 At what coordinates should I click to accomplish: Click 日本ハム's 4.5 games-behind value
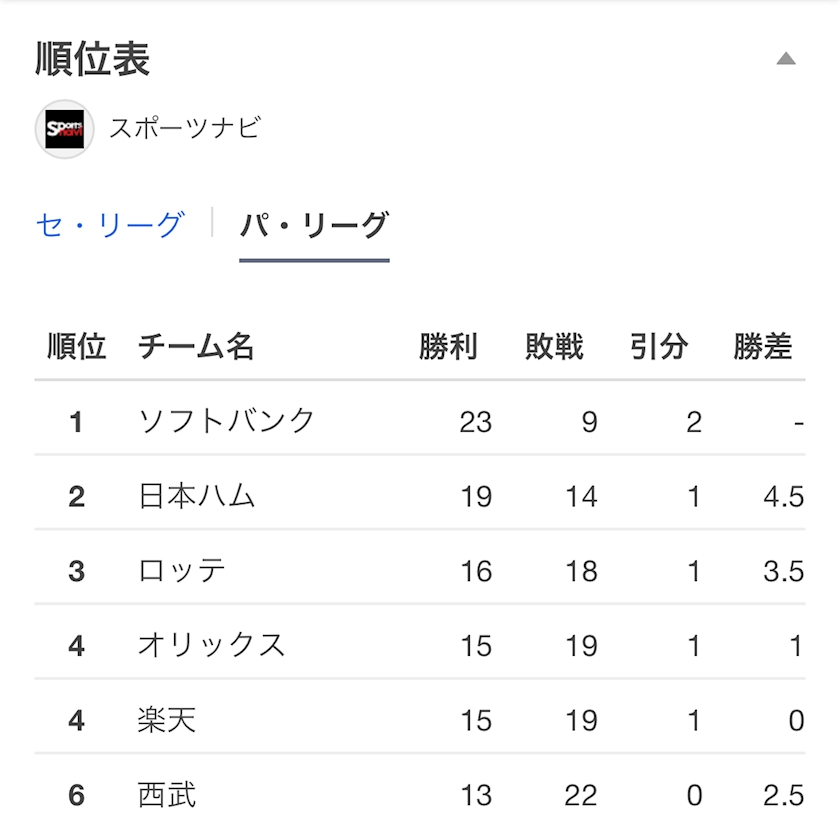[784, 497]
